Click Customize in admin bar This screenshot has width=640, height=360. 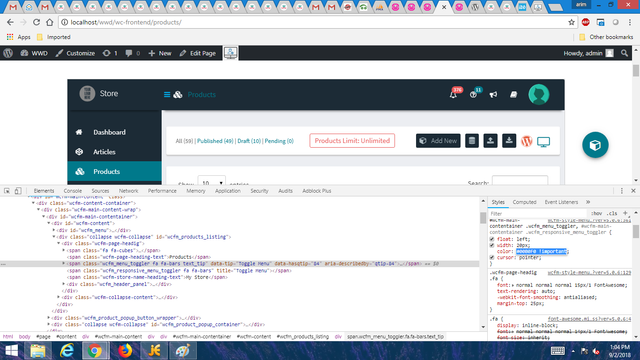tap(76, 53)
